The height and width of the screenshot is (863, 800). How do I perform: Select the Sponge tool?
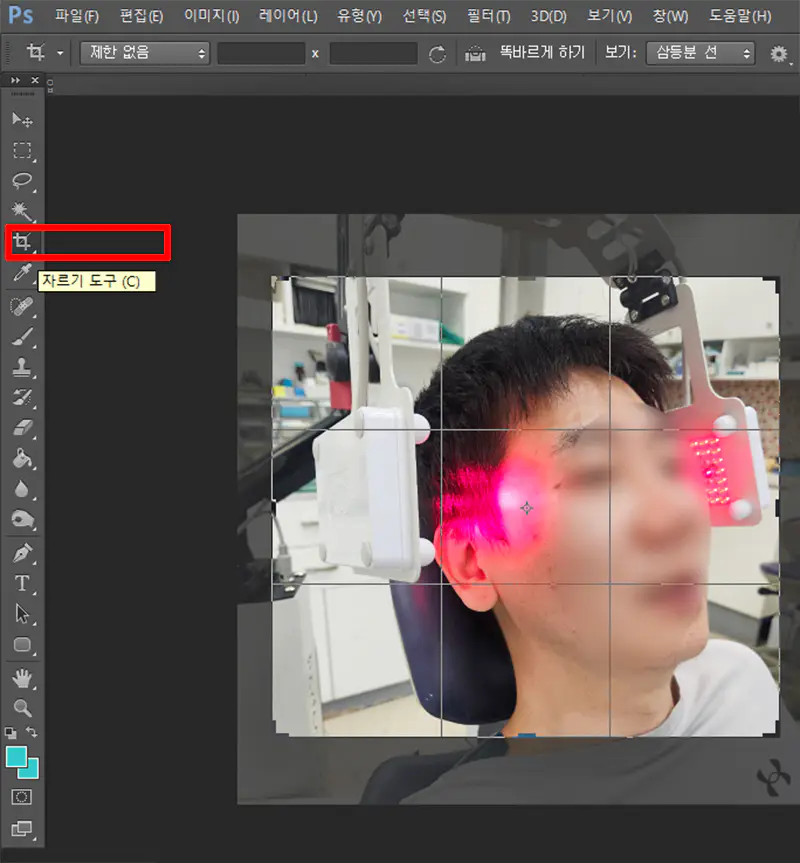(x=22, y=519)
